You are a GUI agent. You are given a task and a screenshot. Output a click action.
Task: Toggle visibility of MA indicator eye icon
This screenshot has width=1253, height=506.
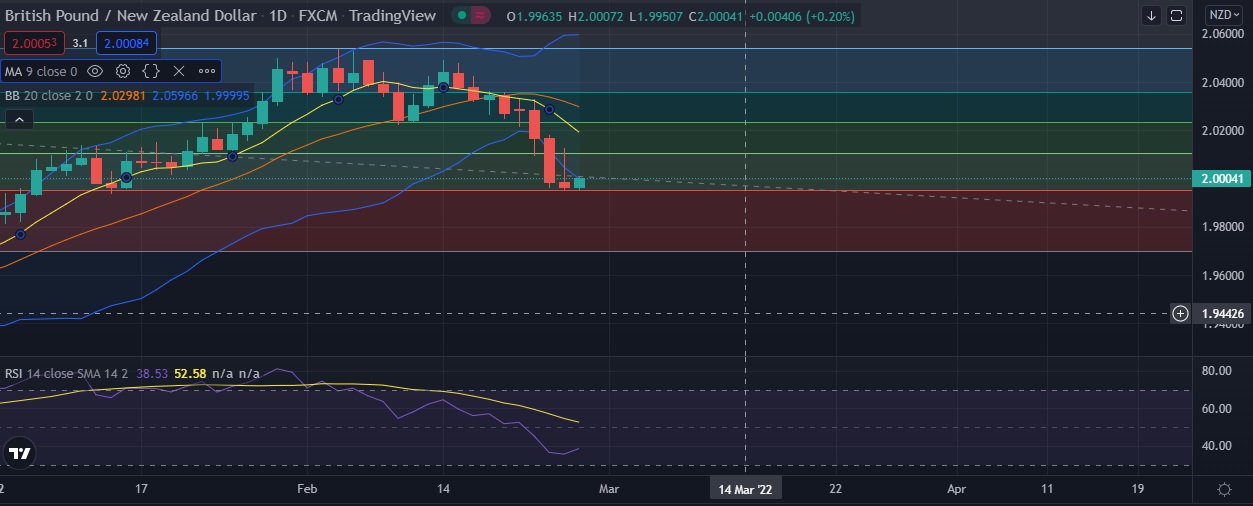(x=95, y=71)
